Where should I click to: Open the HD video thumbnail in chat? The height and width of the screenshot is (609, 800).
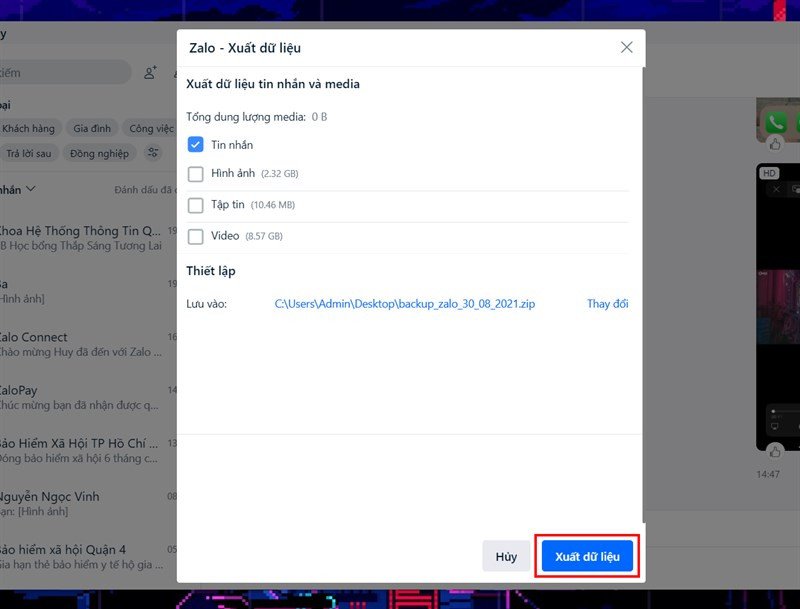[x=778, y=300]
